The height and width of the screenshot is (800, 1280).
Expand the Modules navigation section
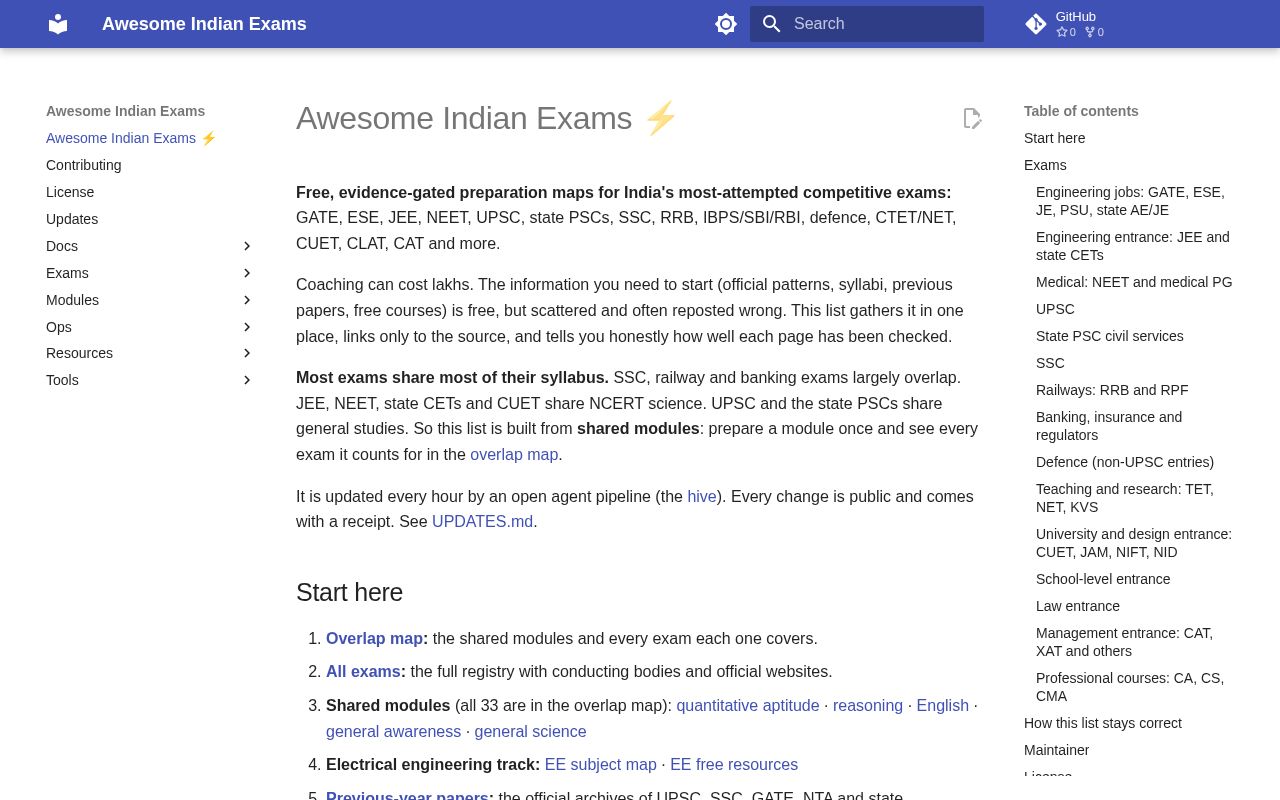coord(150,300)
